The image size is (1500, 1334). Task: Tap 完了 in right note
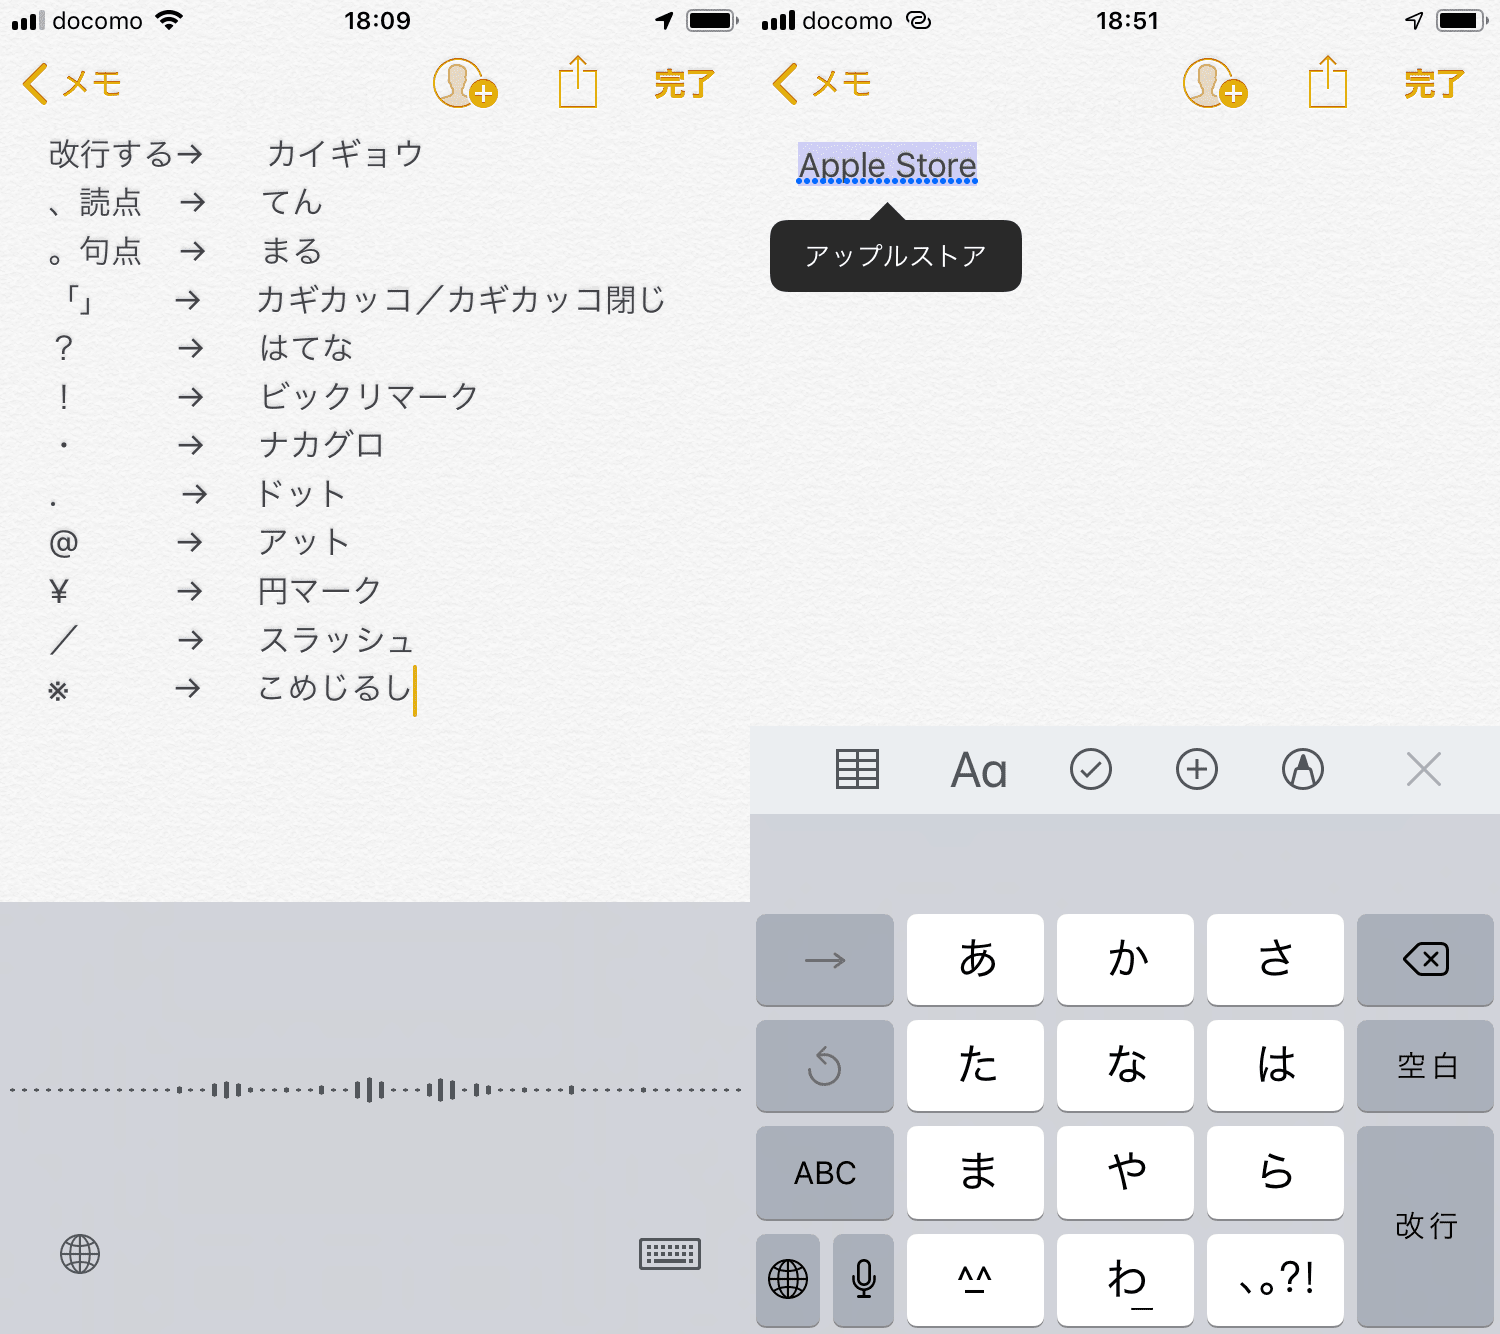(x=1435, y=84)
